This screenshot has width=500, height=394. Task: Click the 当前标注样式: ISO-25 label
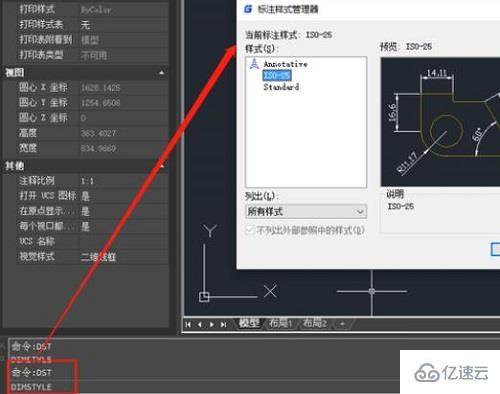pyautogui.click(x=289, y=35)
